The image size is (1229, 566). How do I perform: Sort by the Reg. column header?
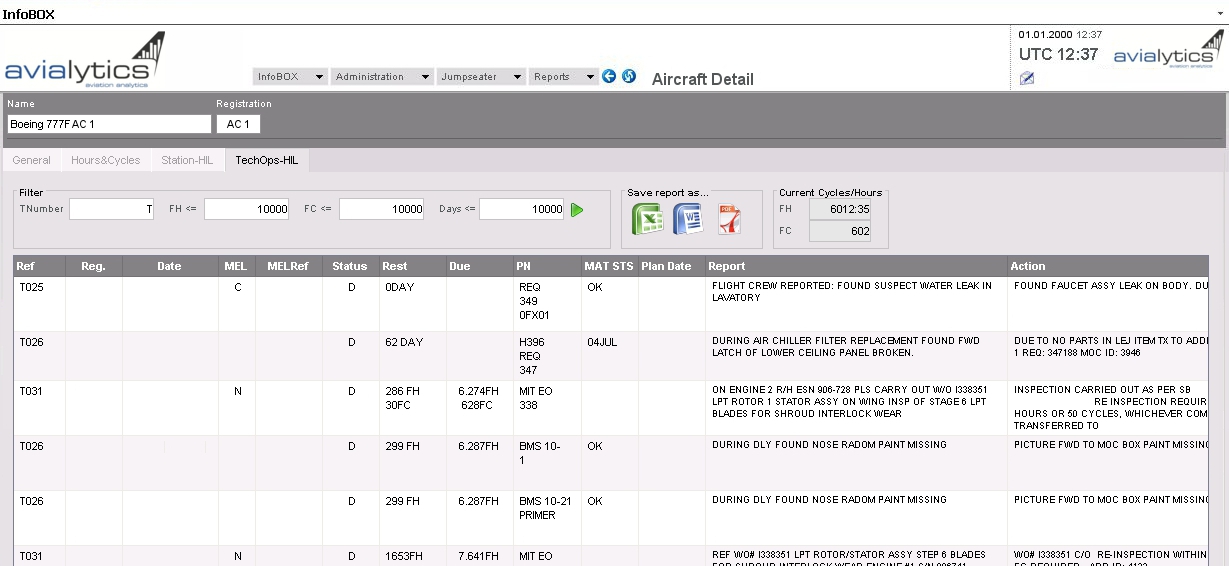click(x=94, y=266)
